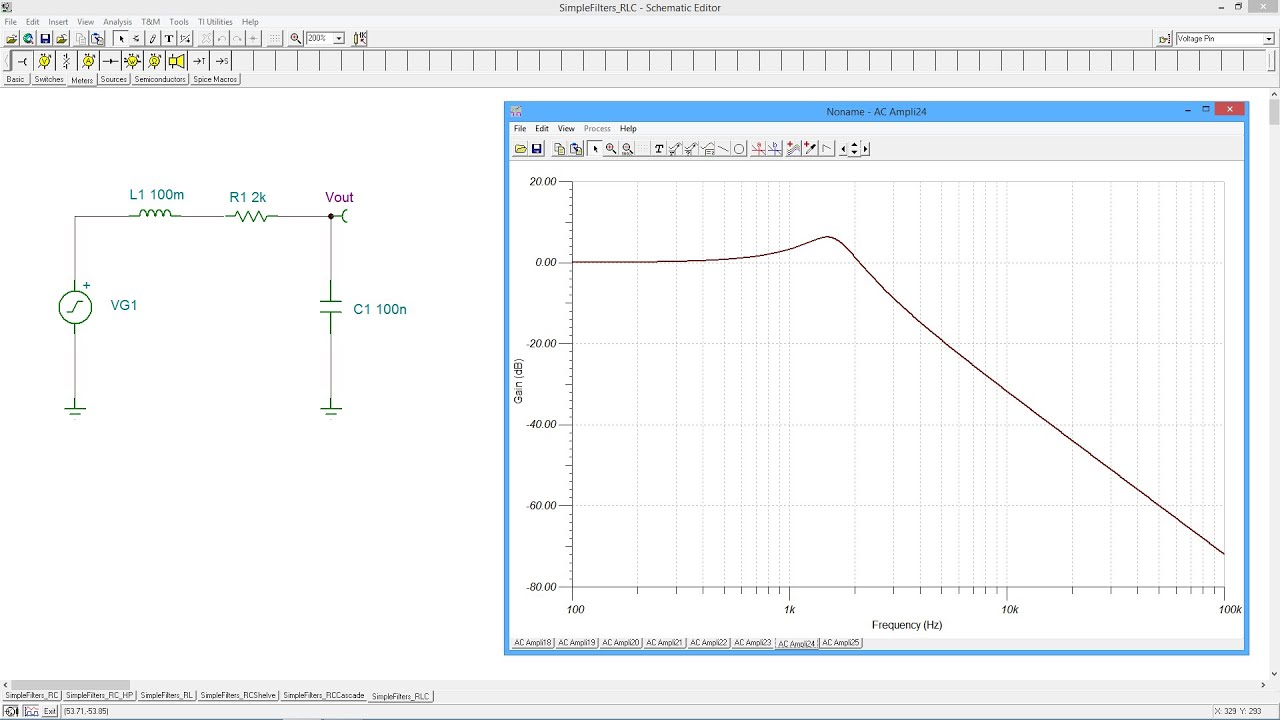Screen dimensions: 1280x720
Task: Save the schematic with the floppy disk icon
Action: 45,39
